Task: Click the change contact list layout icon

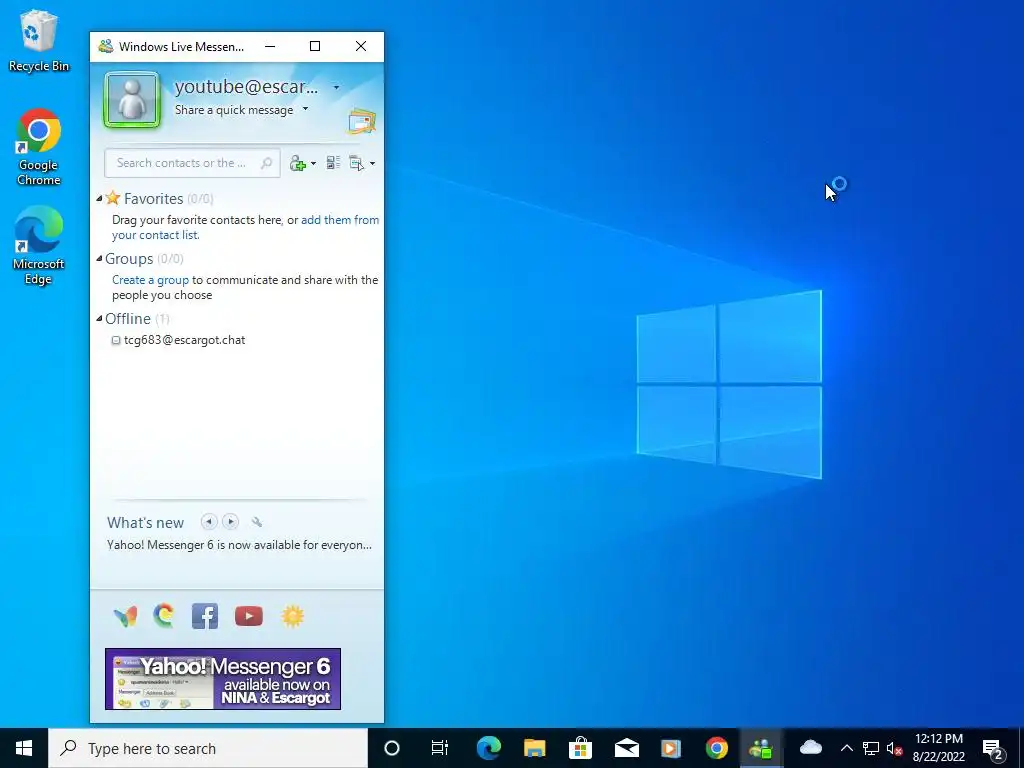Action: pos(333,163)
